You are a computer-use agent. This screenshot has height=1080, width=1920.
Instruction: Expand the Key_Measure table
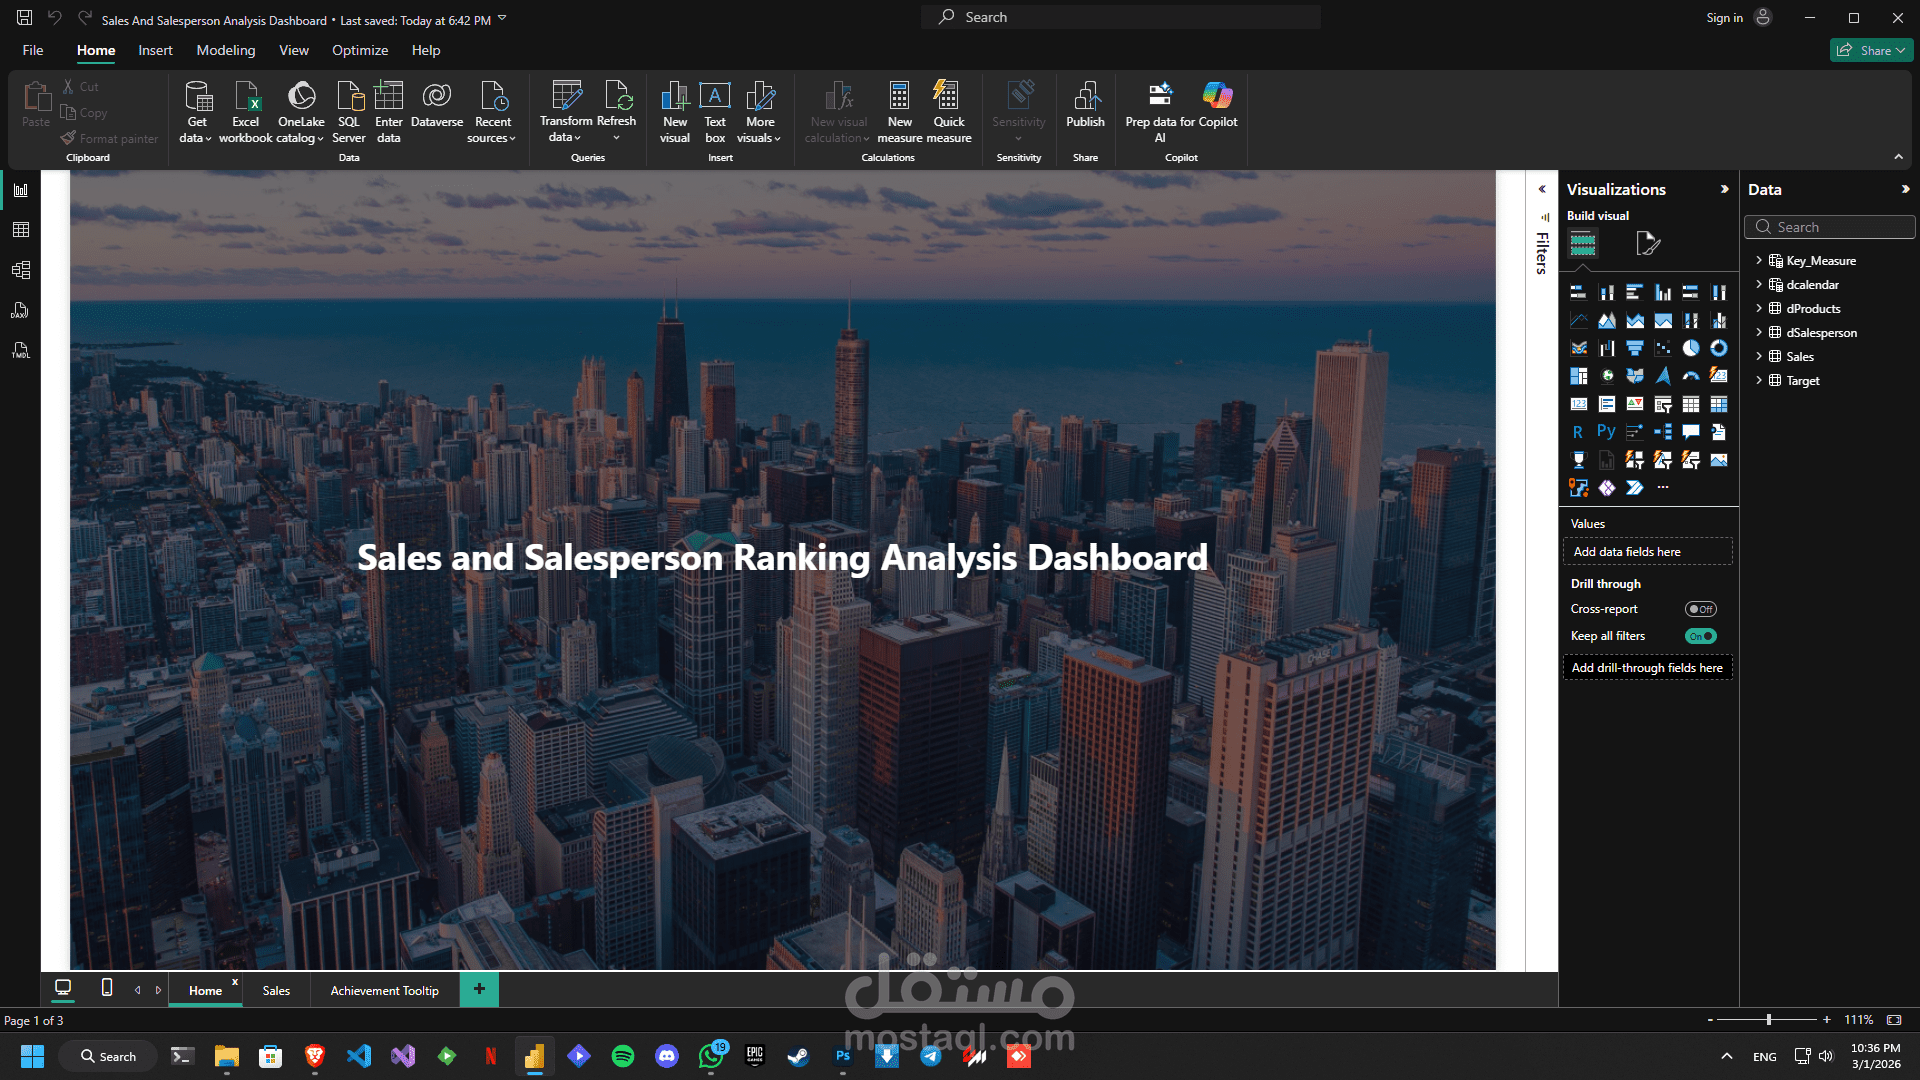tap(1759, 261)
